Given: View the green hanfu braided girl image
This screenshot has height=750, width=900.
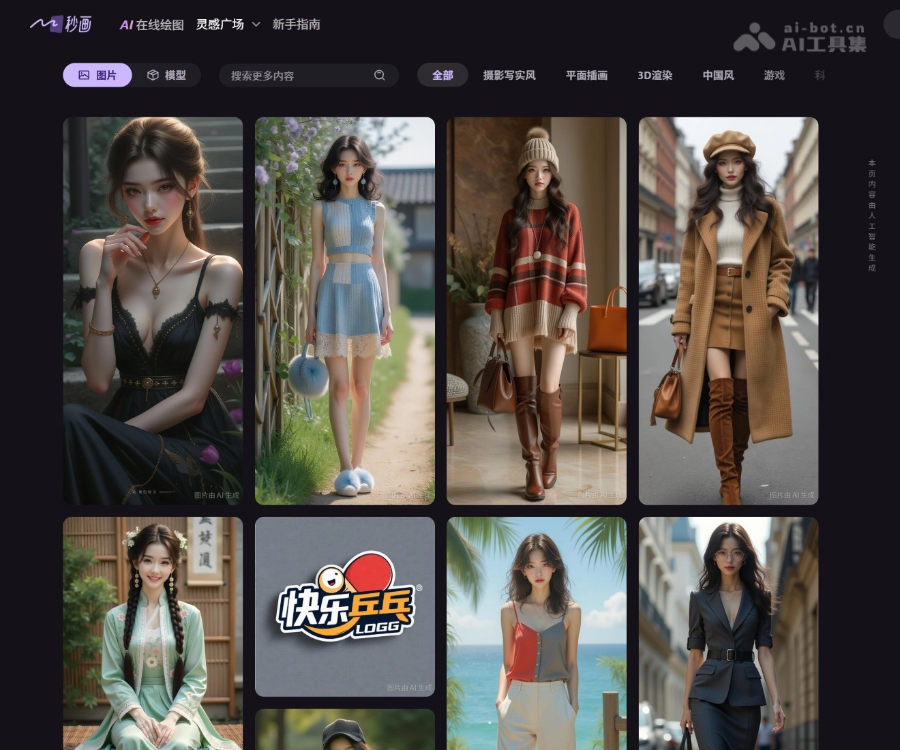Looking at the screenshot, I should pos(153,634).
